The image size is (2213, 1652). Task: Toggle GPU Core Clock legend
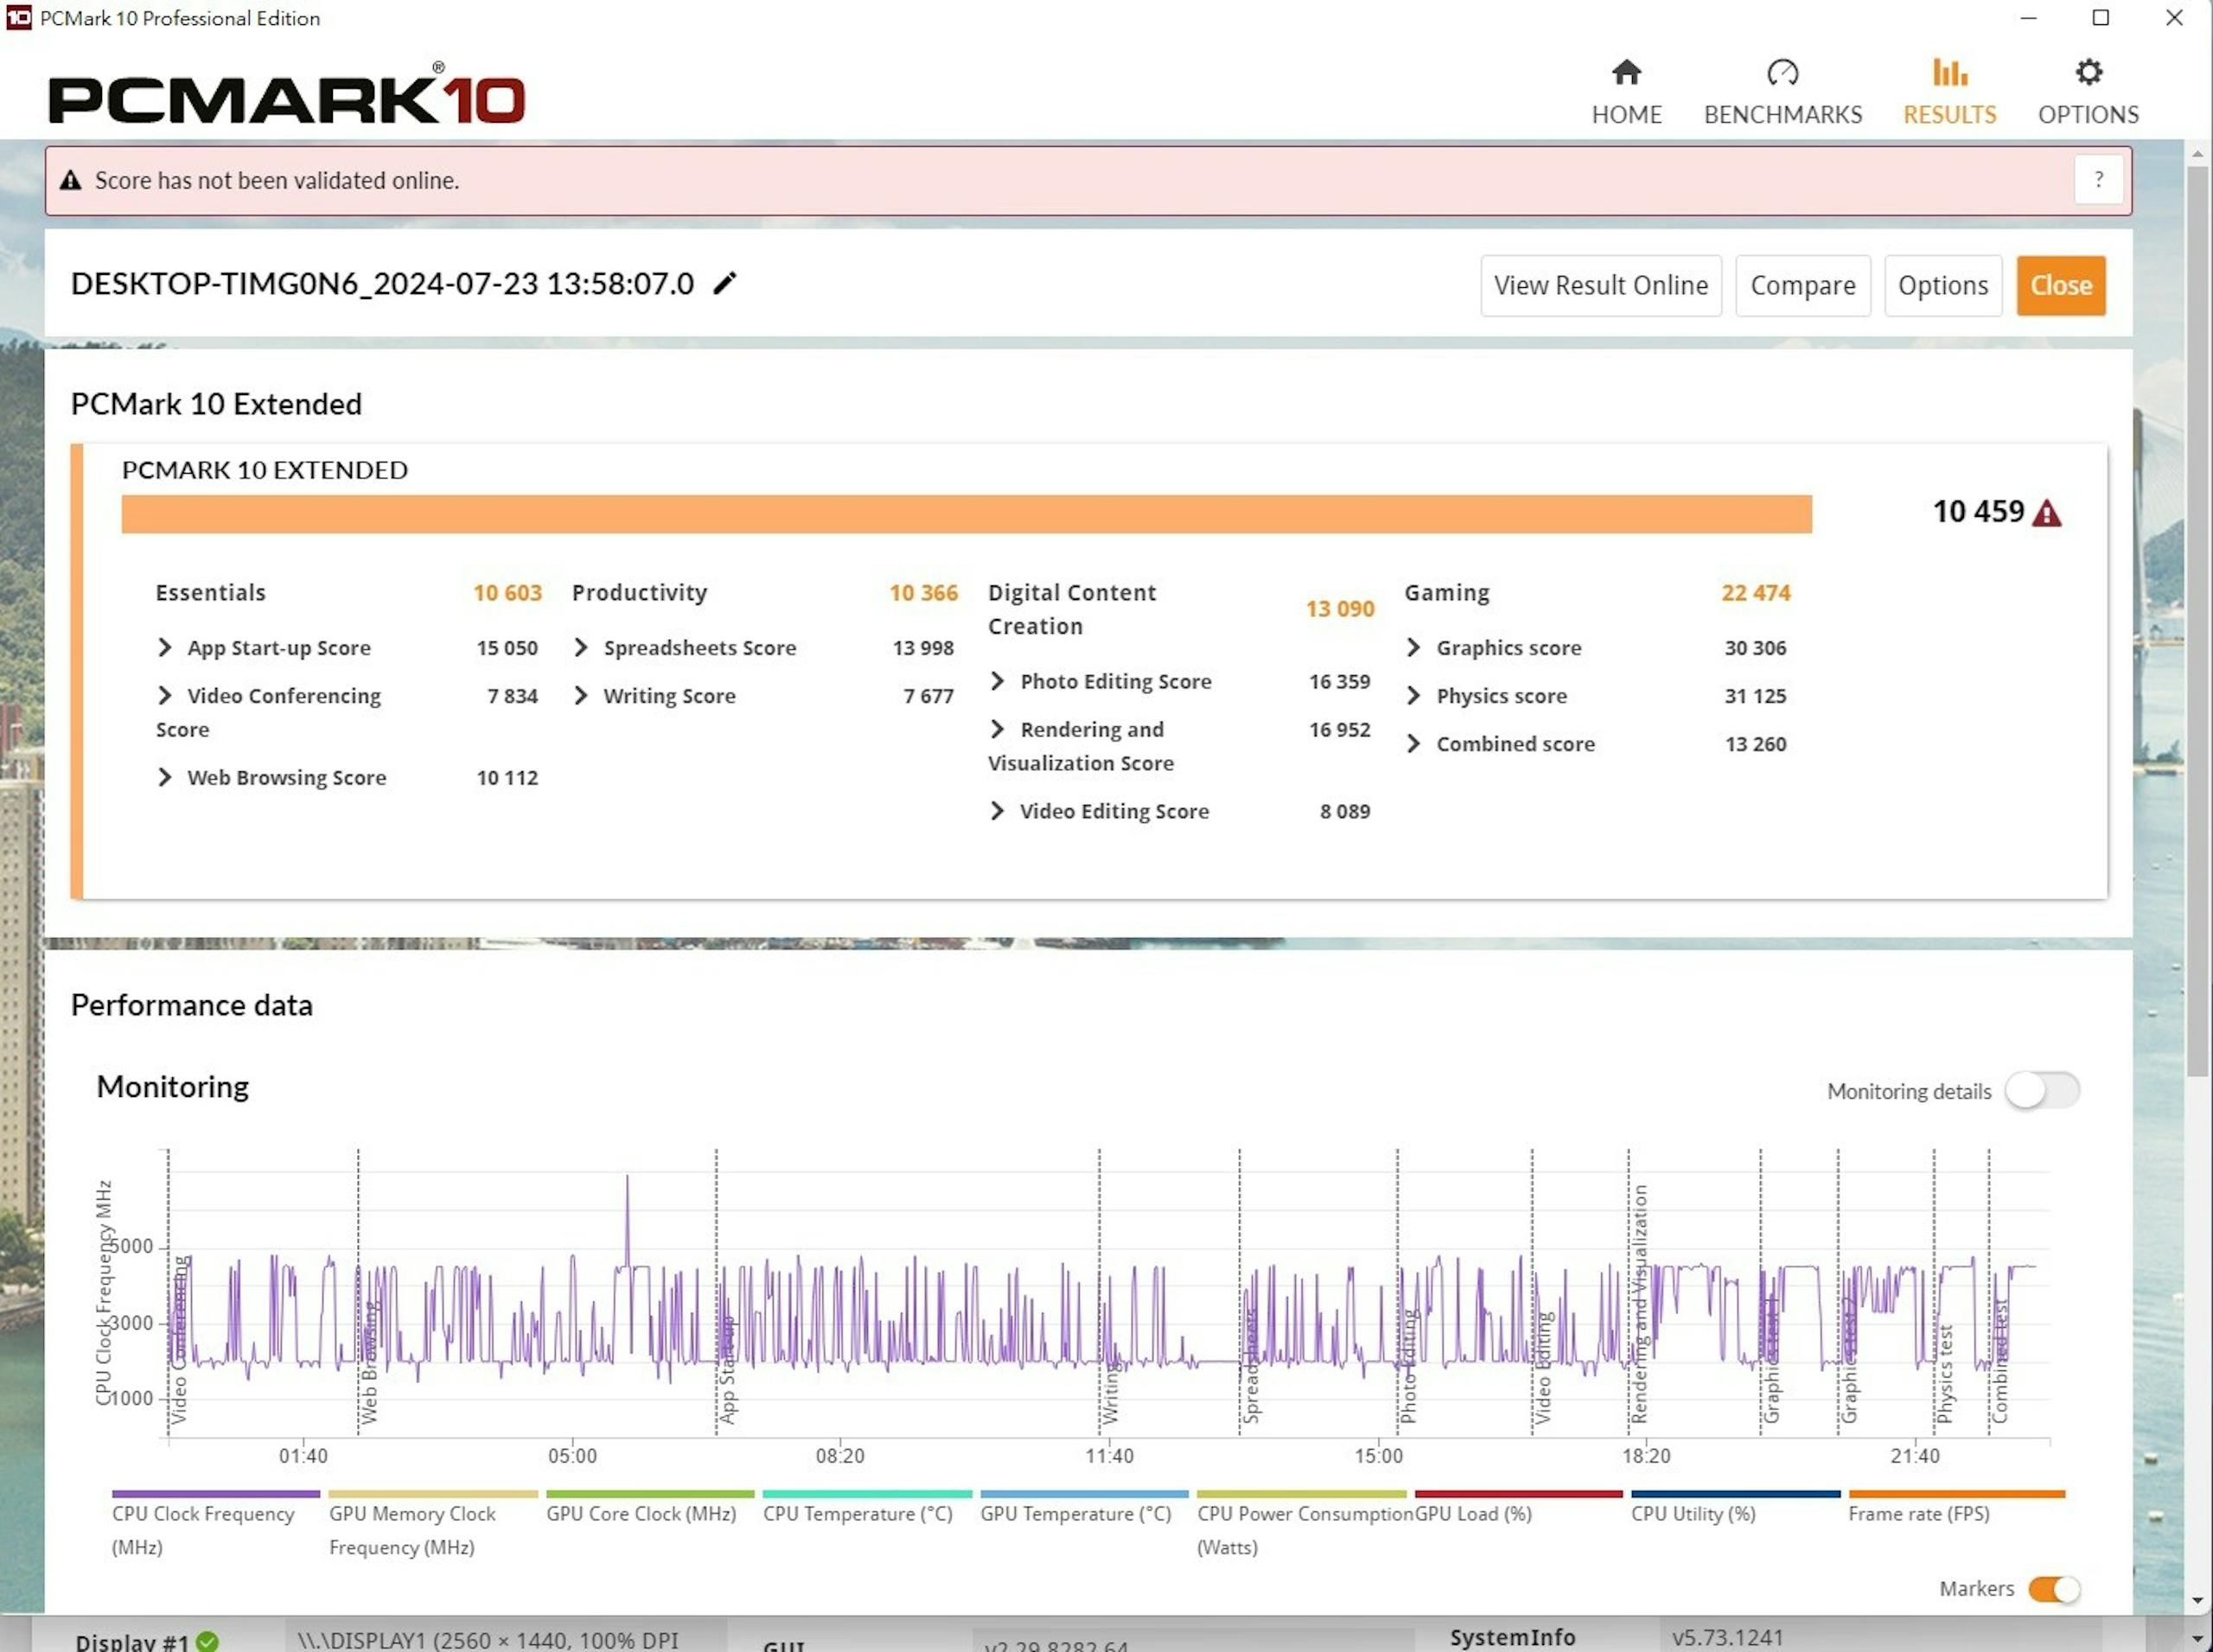649,1507
